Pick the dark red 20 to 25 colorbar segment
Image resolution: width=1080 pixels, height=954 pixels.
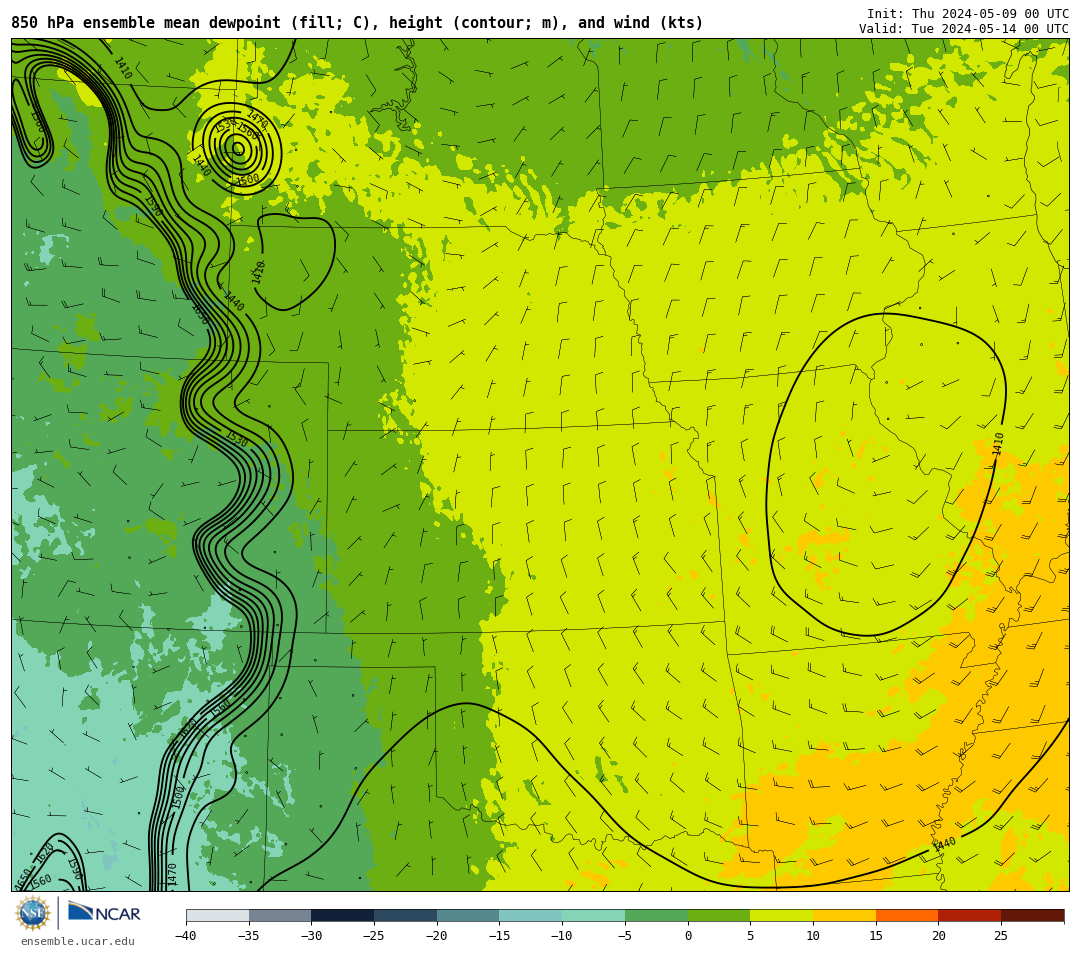coord(970,915)
